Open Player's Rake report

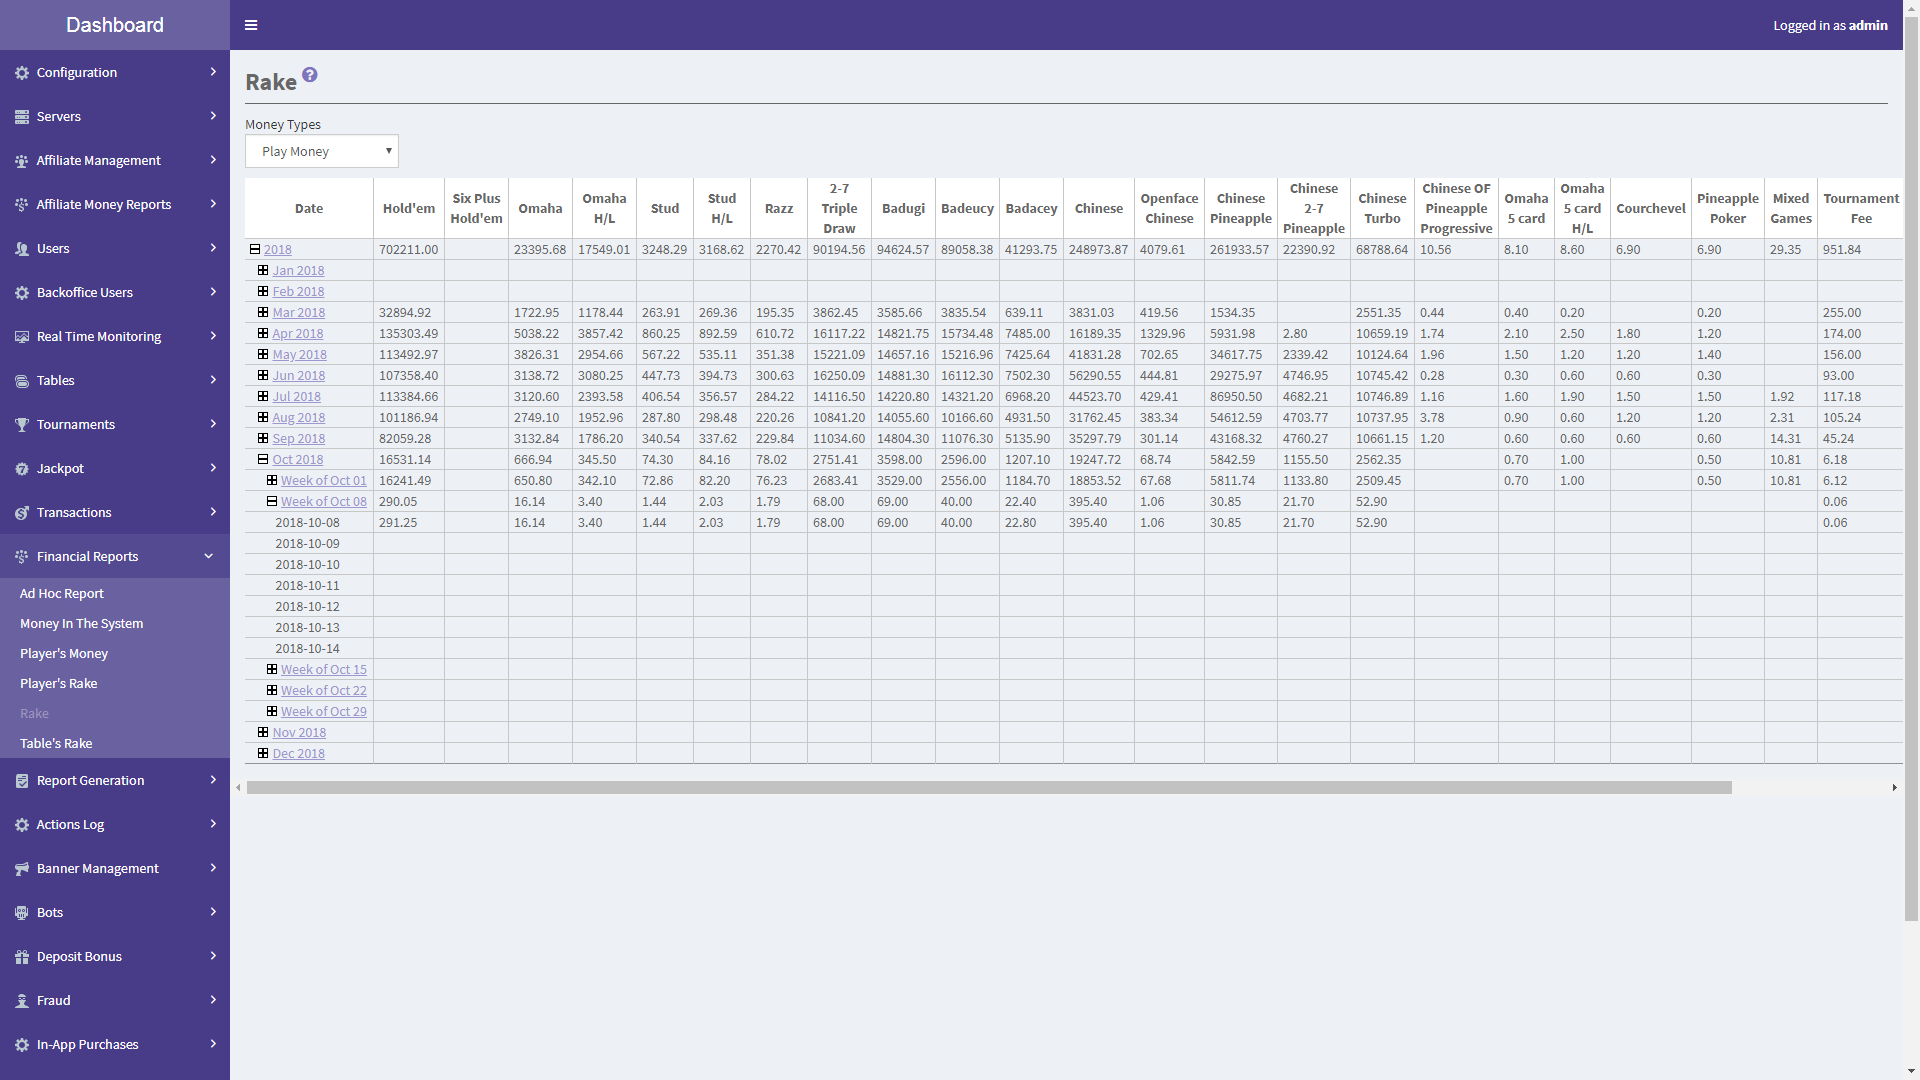point(59,683)
